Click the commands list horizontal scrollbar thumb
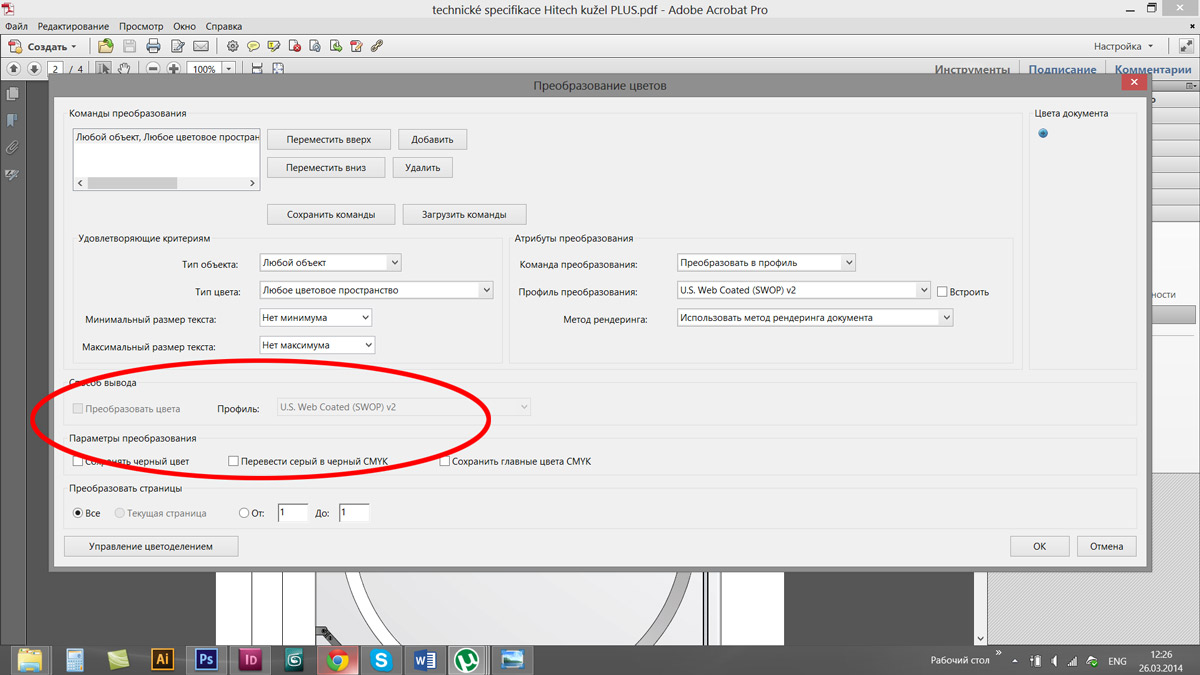This screenshot has height=675, width=1200. point(132,183)
